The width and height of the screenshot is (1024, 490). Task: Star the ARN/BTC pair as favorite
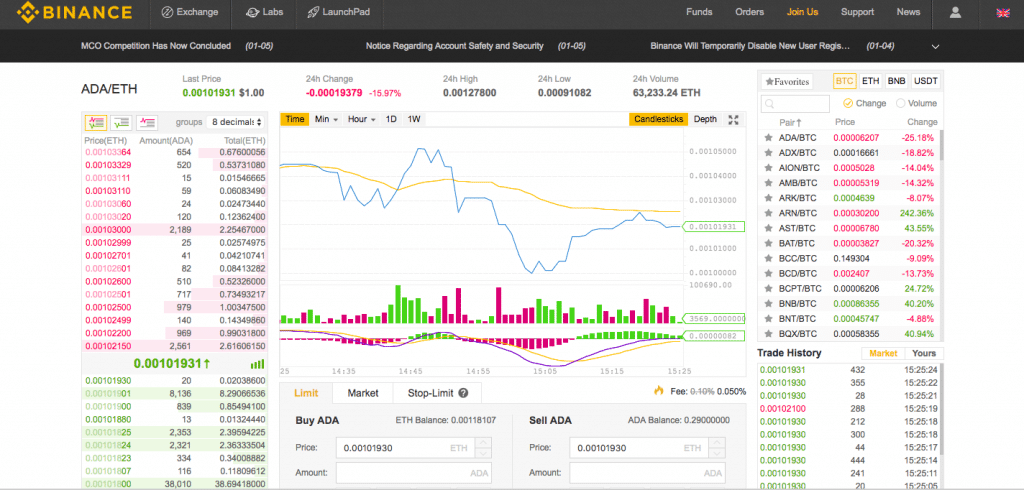pos(769,213)
